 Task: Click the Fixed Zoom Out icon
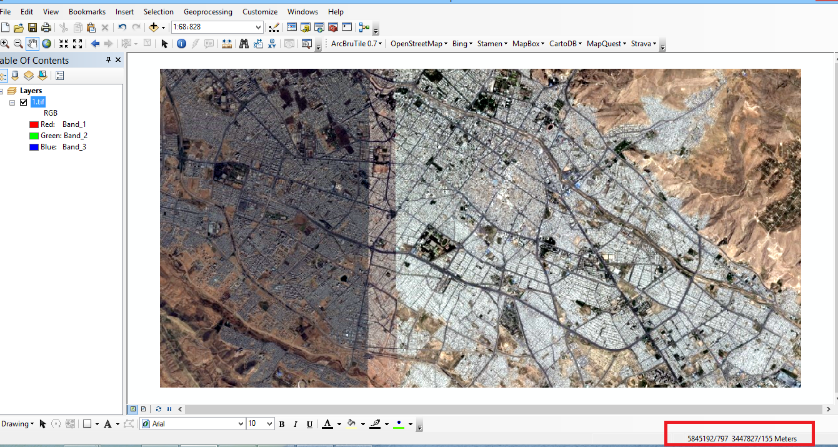(77, 44)
